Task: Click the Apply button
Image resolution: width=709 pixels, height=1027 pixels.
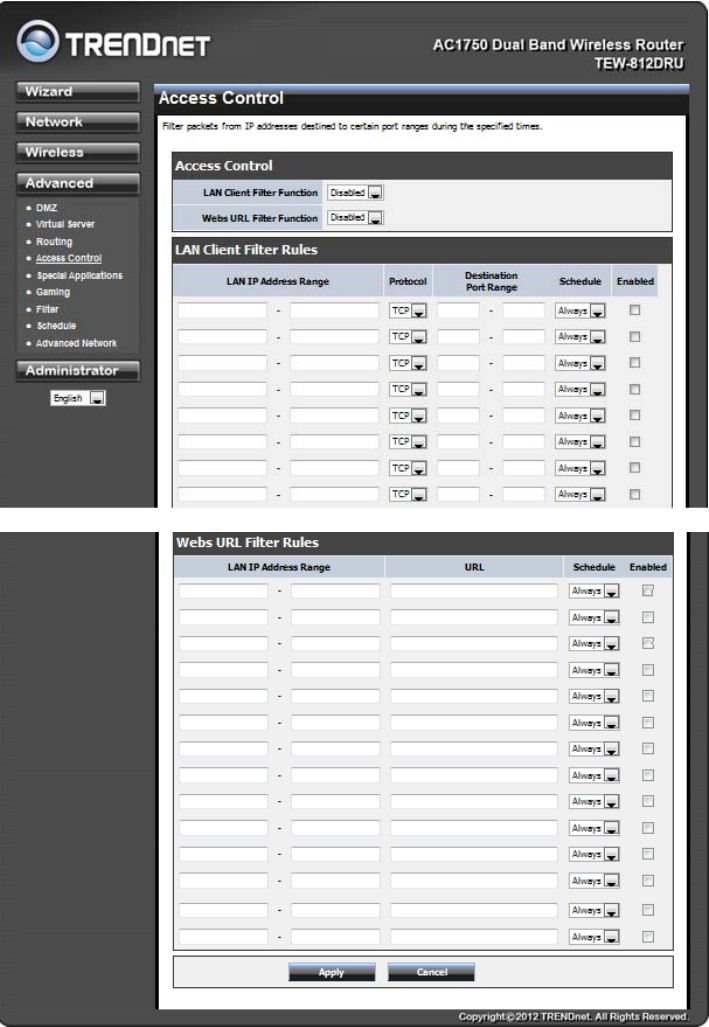Action: pos(332,972)
